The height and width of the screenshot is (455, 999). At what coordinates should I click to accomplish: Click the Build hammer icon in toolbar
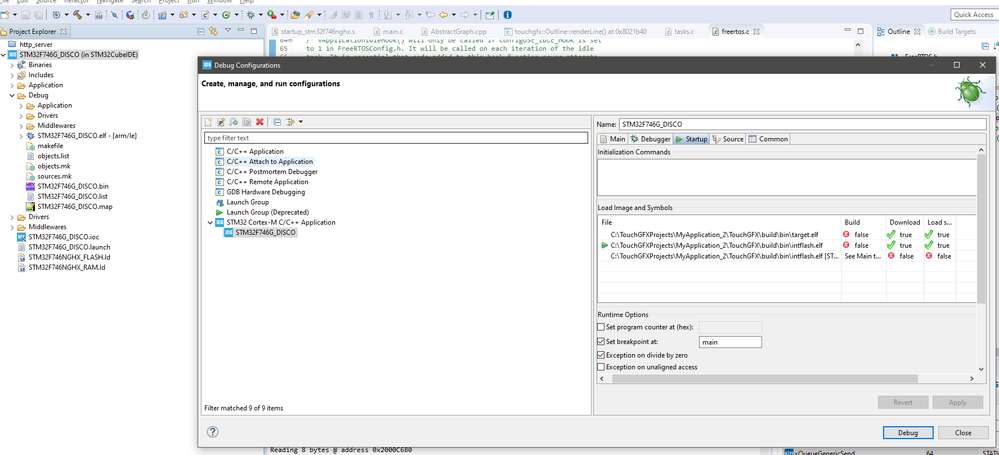[77, 14]
